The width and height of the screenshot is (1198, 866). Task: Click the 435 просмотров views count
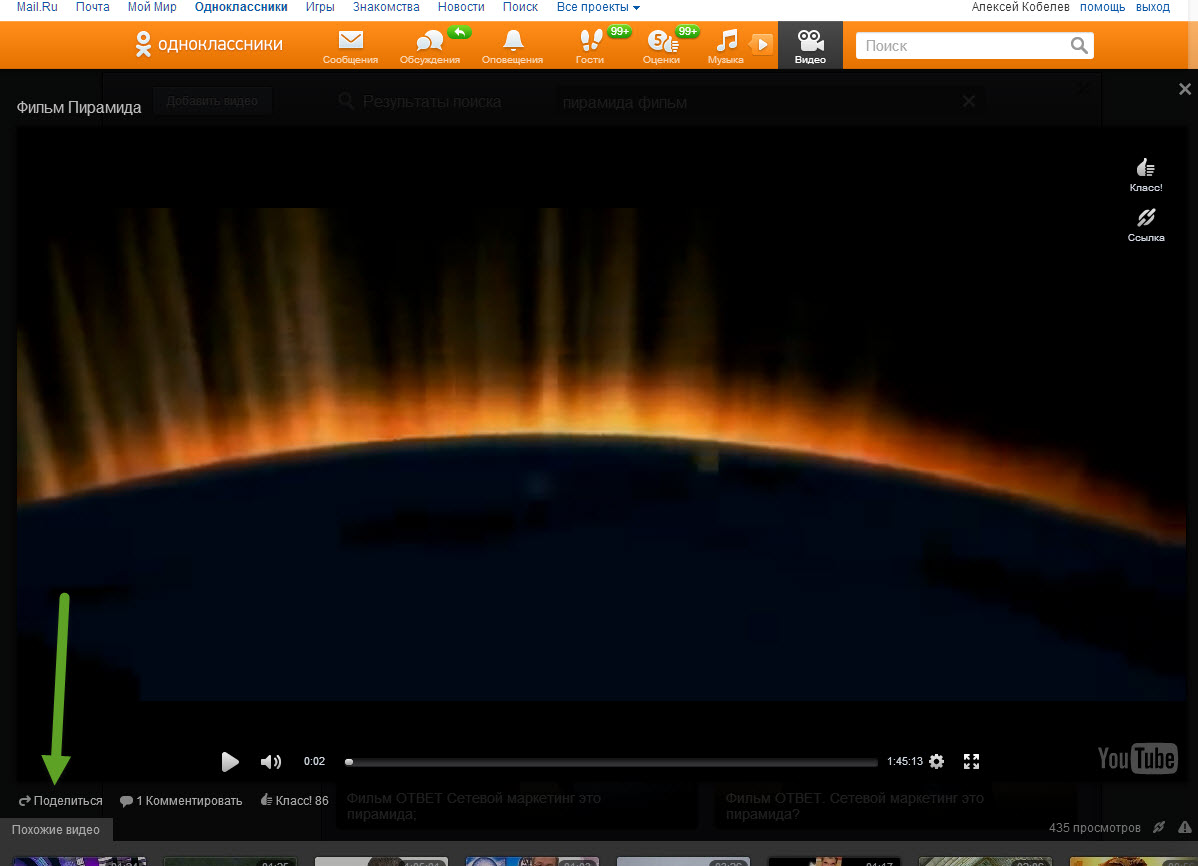point(1094,828)
